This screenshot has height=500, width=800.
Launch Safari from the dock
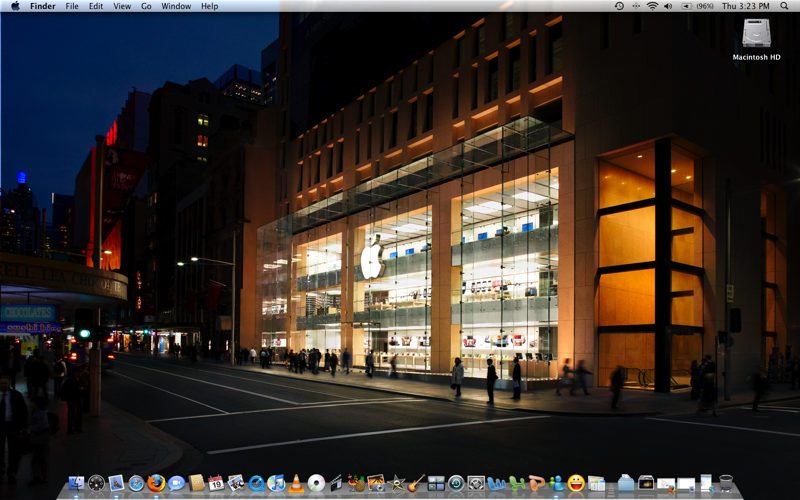point(136,483)
